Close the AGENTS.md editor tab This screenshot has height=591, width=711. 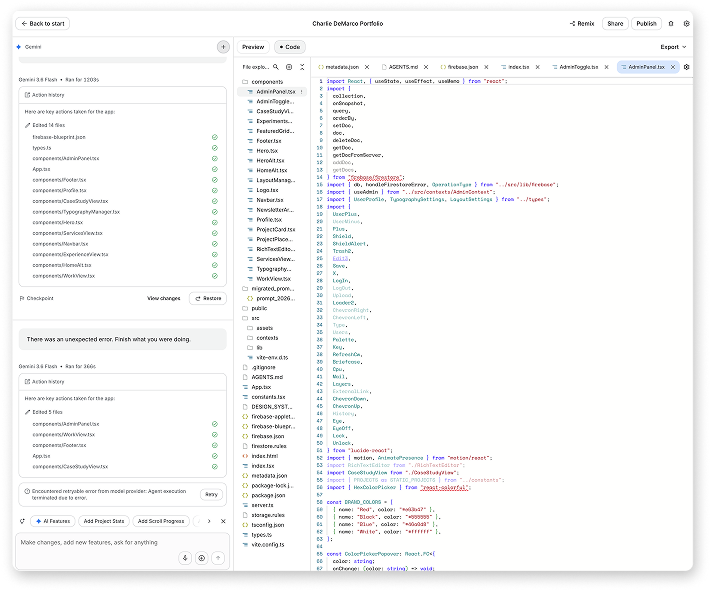[426, 67]
